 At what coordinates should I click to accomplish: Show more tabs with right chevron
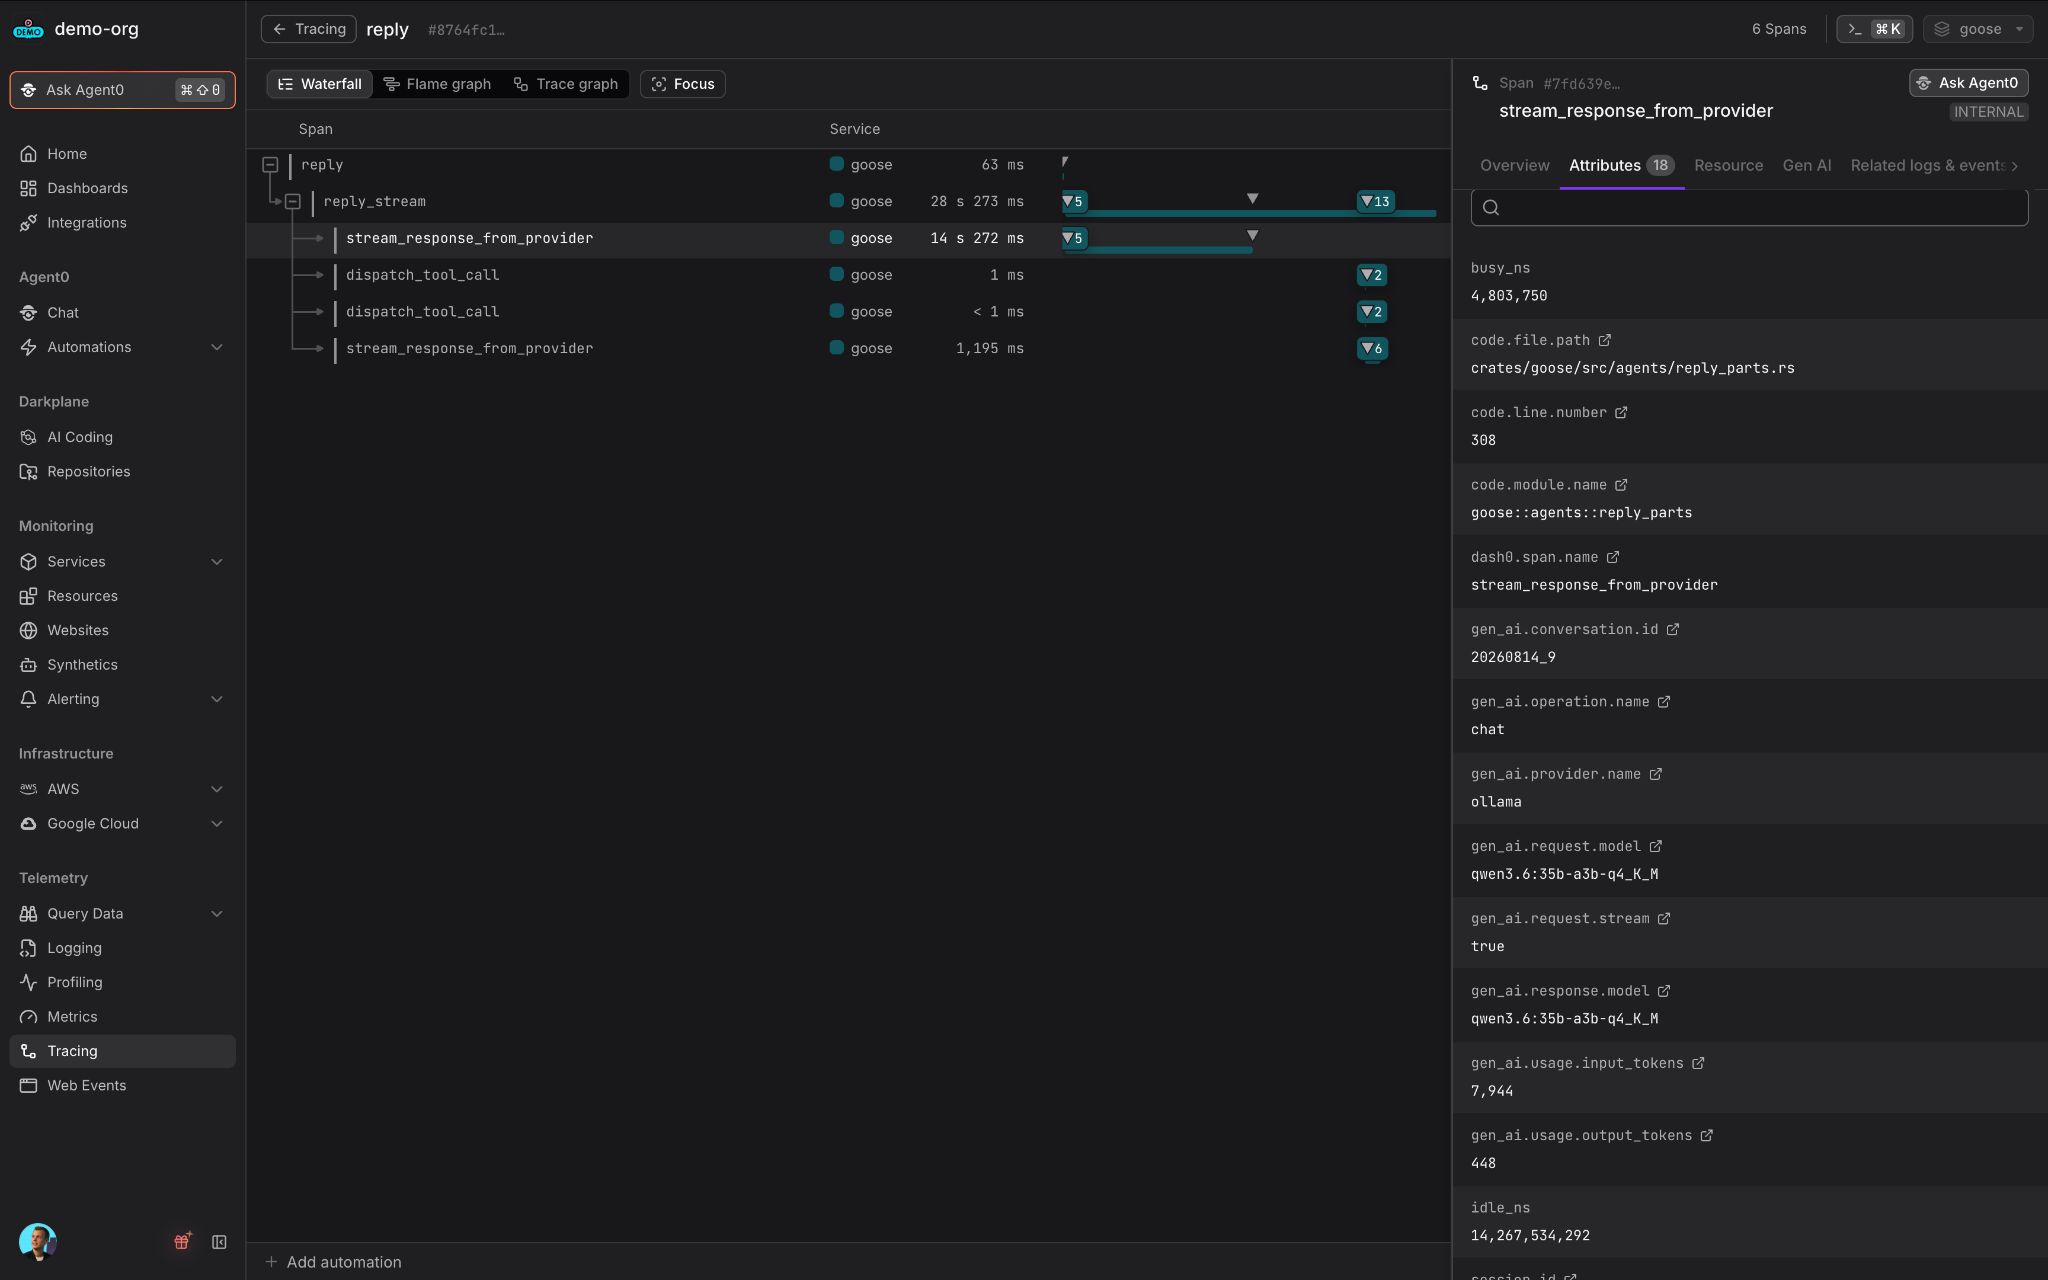pos(2014,166)
